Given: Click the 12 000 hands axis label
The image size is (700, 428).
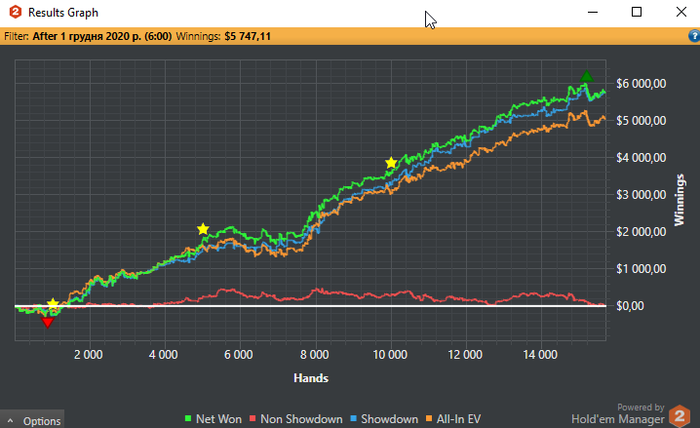Looking at the screenshot, I should [x=465, y=355].
